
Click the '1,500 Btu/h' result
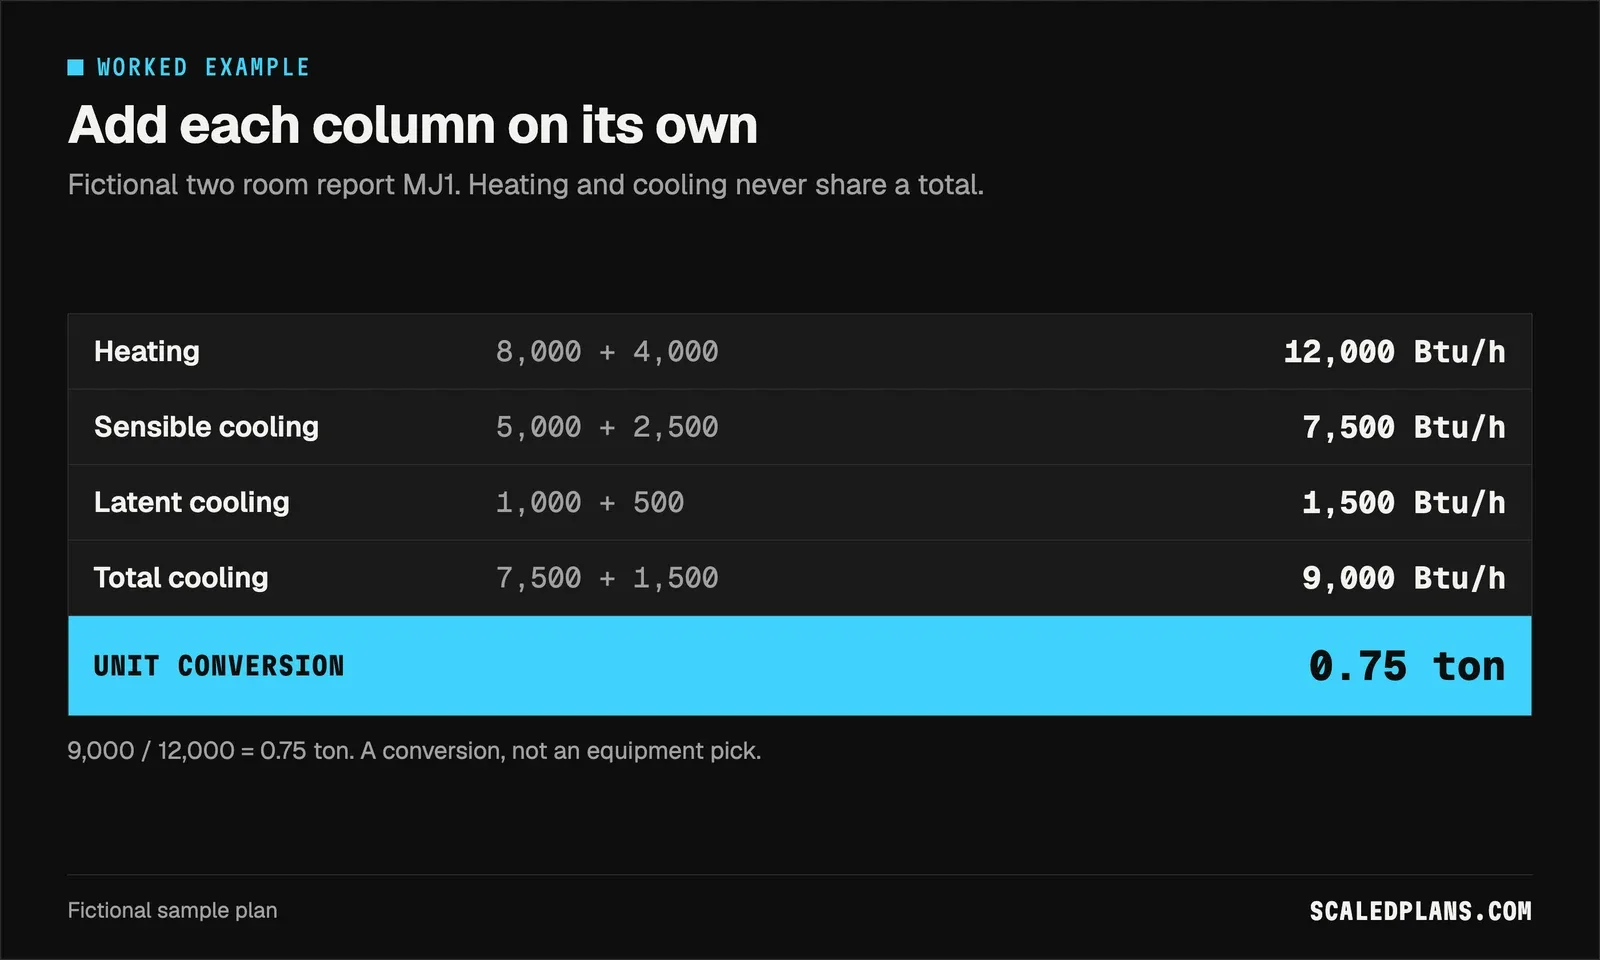point(1403,502)
